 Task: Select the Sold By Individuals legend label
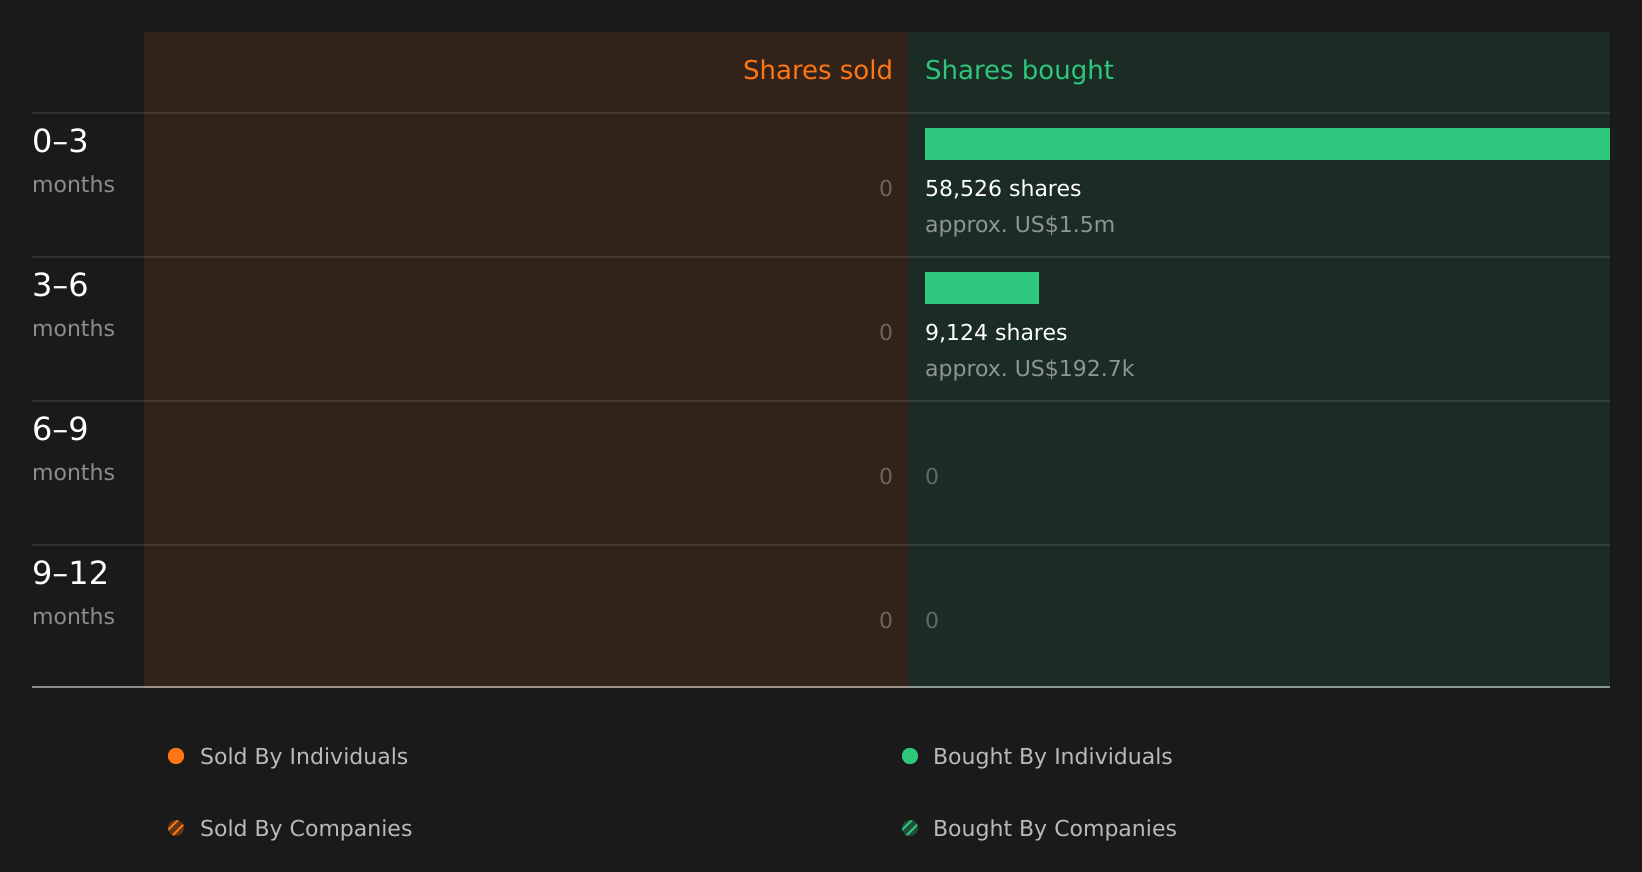304,757
